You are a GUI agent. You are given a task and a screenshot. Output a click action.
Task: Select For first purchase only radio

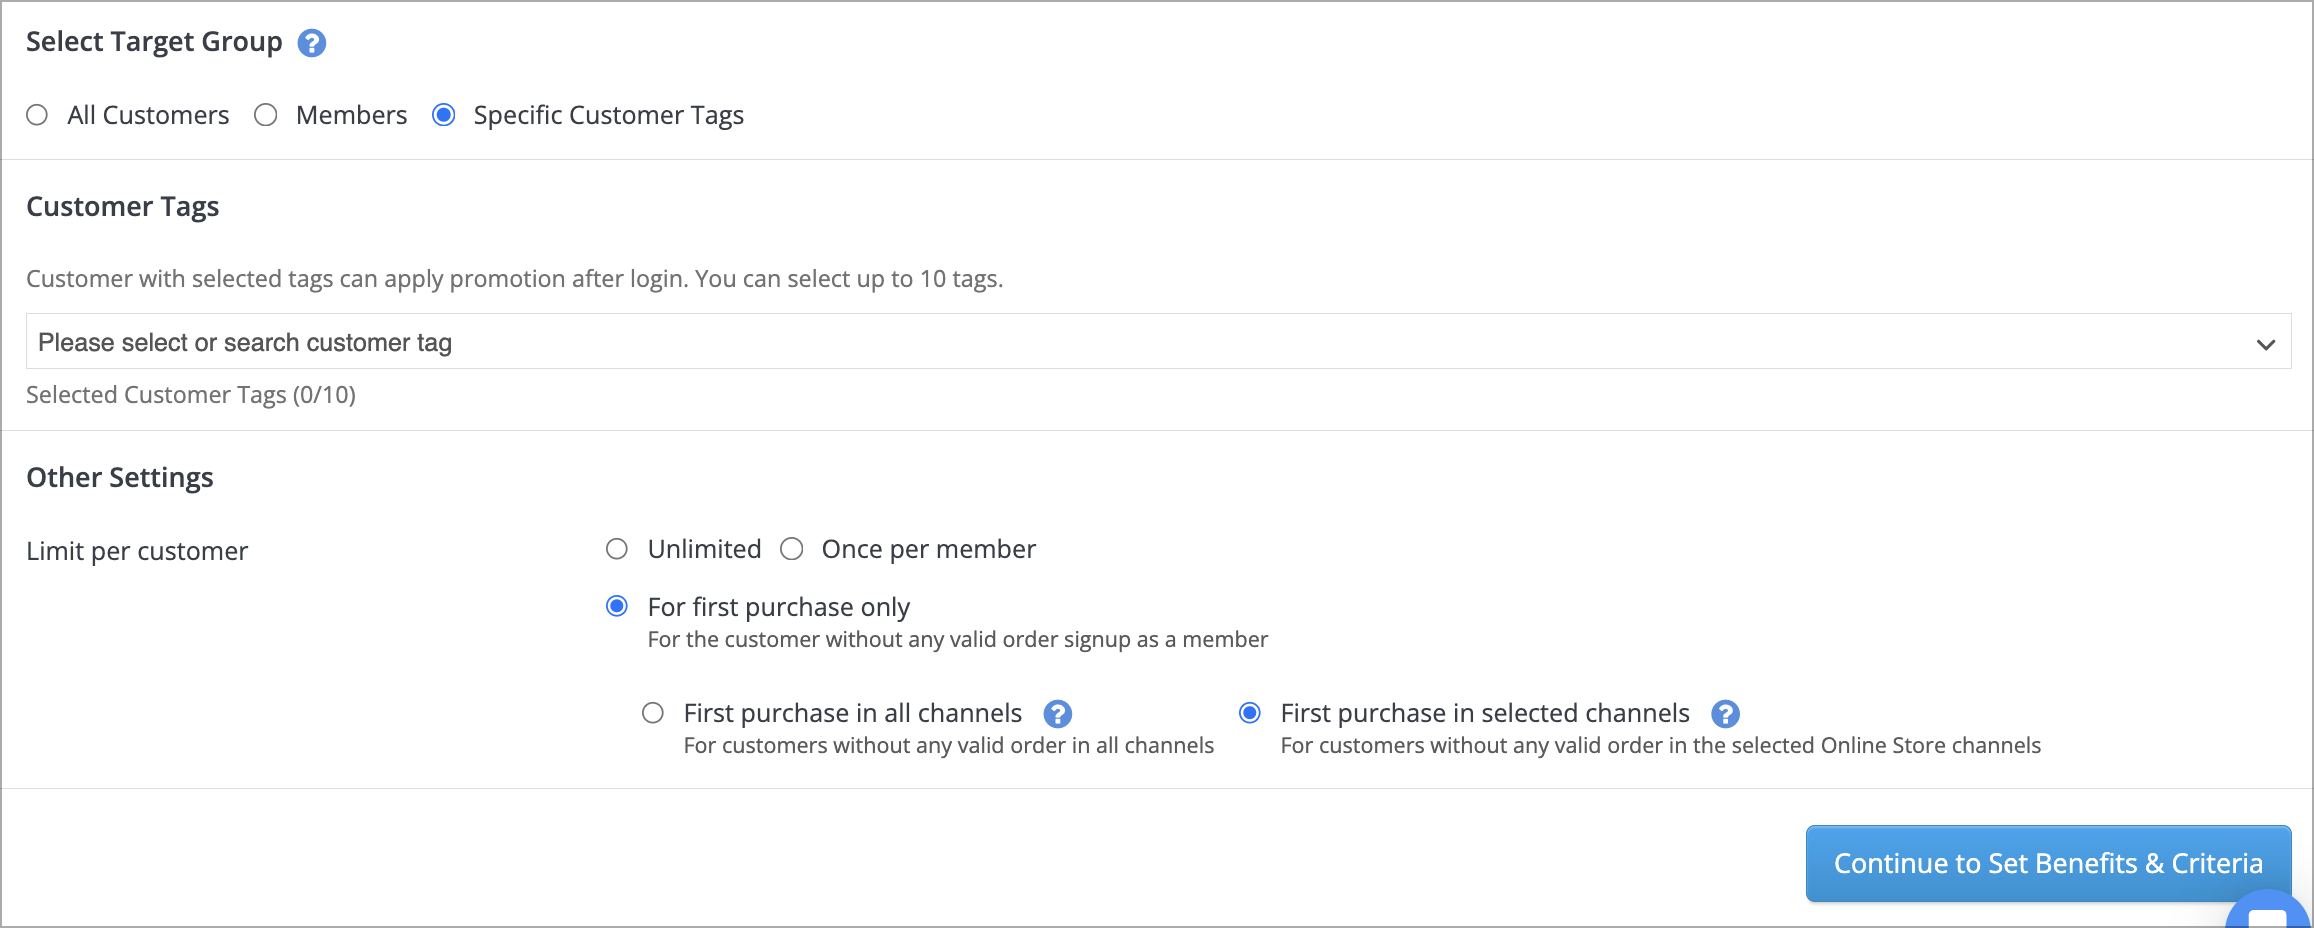pyautogui.click(x=617, y=606)
